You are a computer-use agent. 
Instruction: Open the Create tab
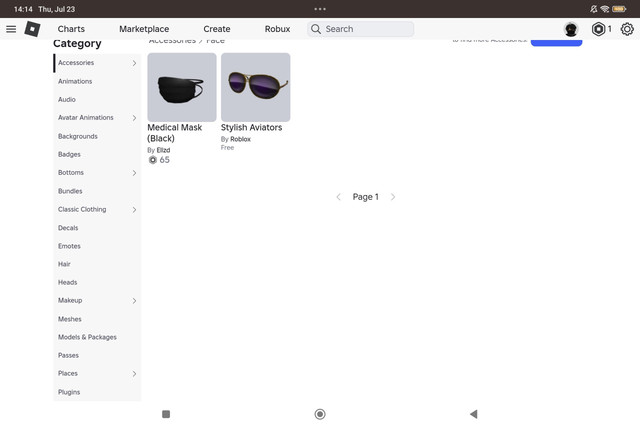[x=217, y=29]
